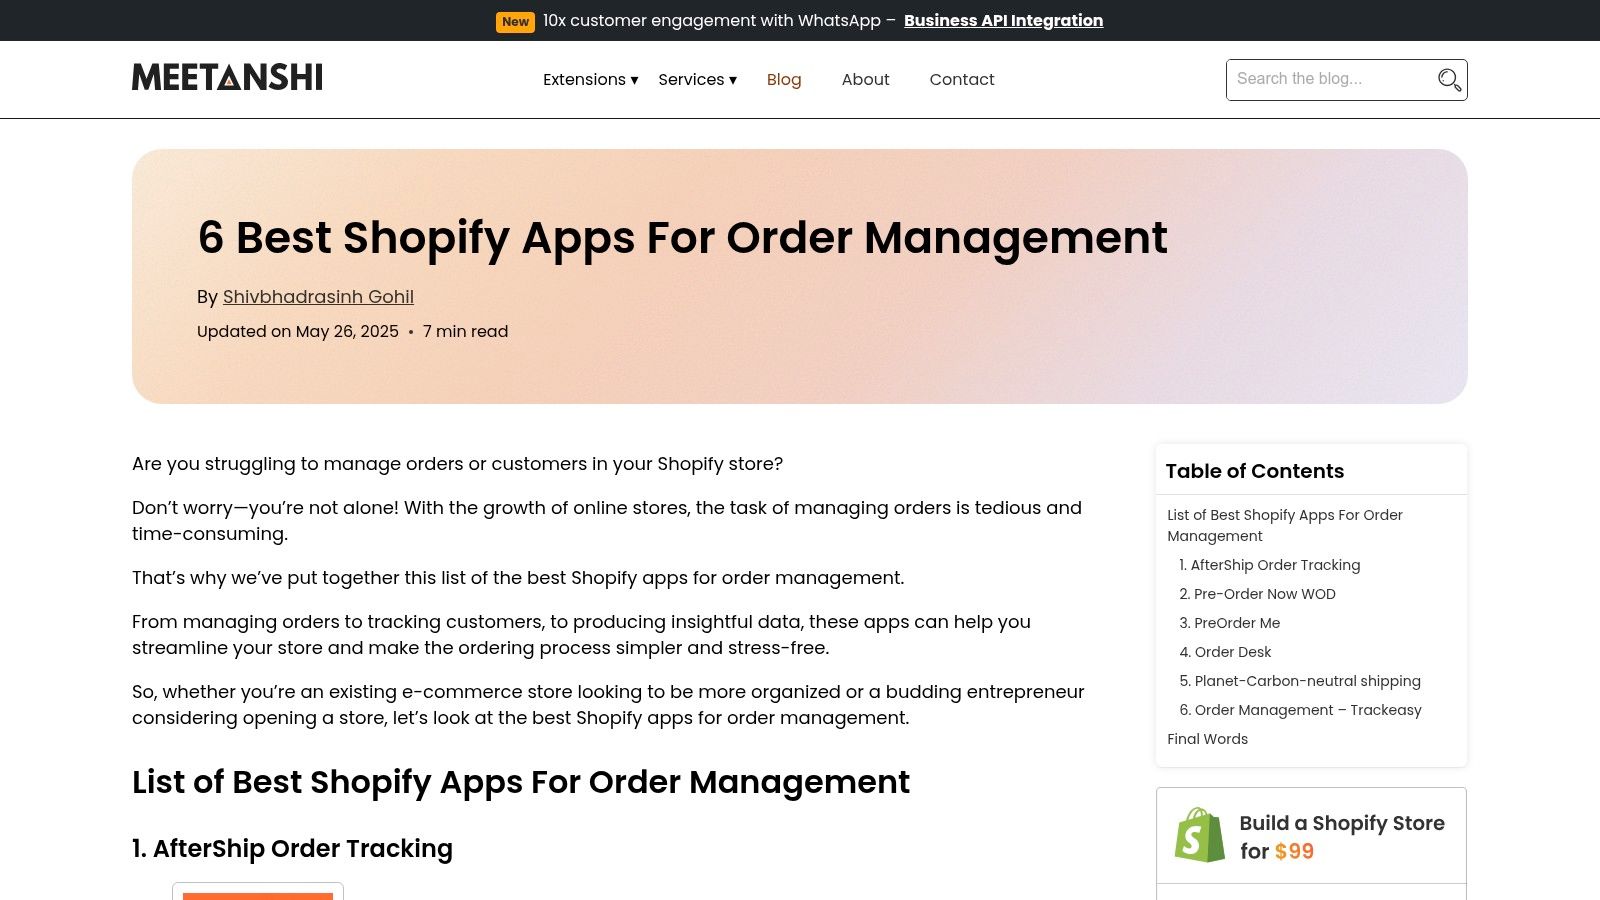This screenshot has width=1600, height=900.
Task: Click the Business API Integration link
Action: click(1003, 20)
